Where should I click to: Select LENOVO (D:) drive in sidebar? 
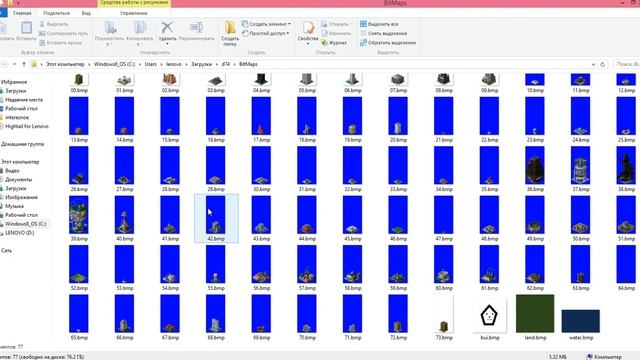pyautogui.click(x=19, y=233)
